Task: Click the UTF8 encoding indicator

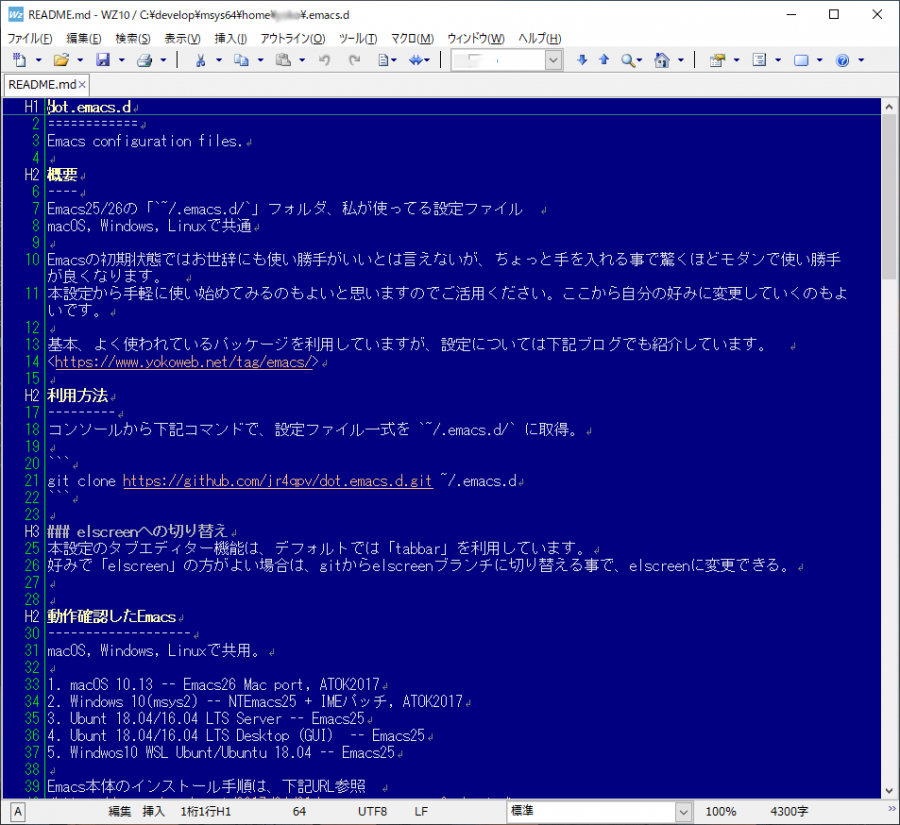Action: [x=373, y=811]
